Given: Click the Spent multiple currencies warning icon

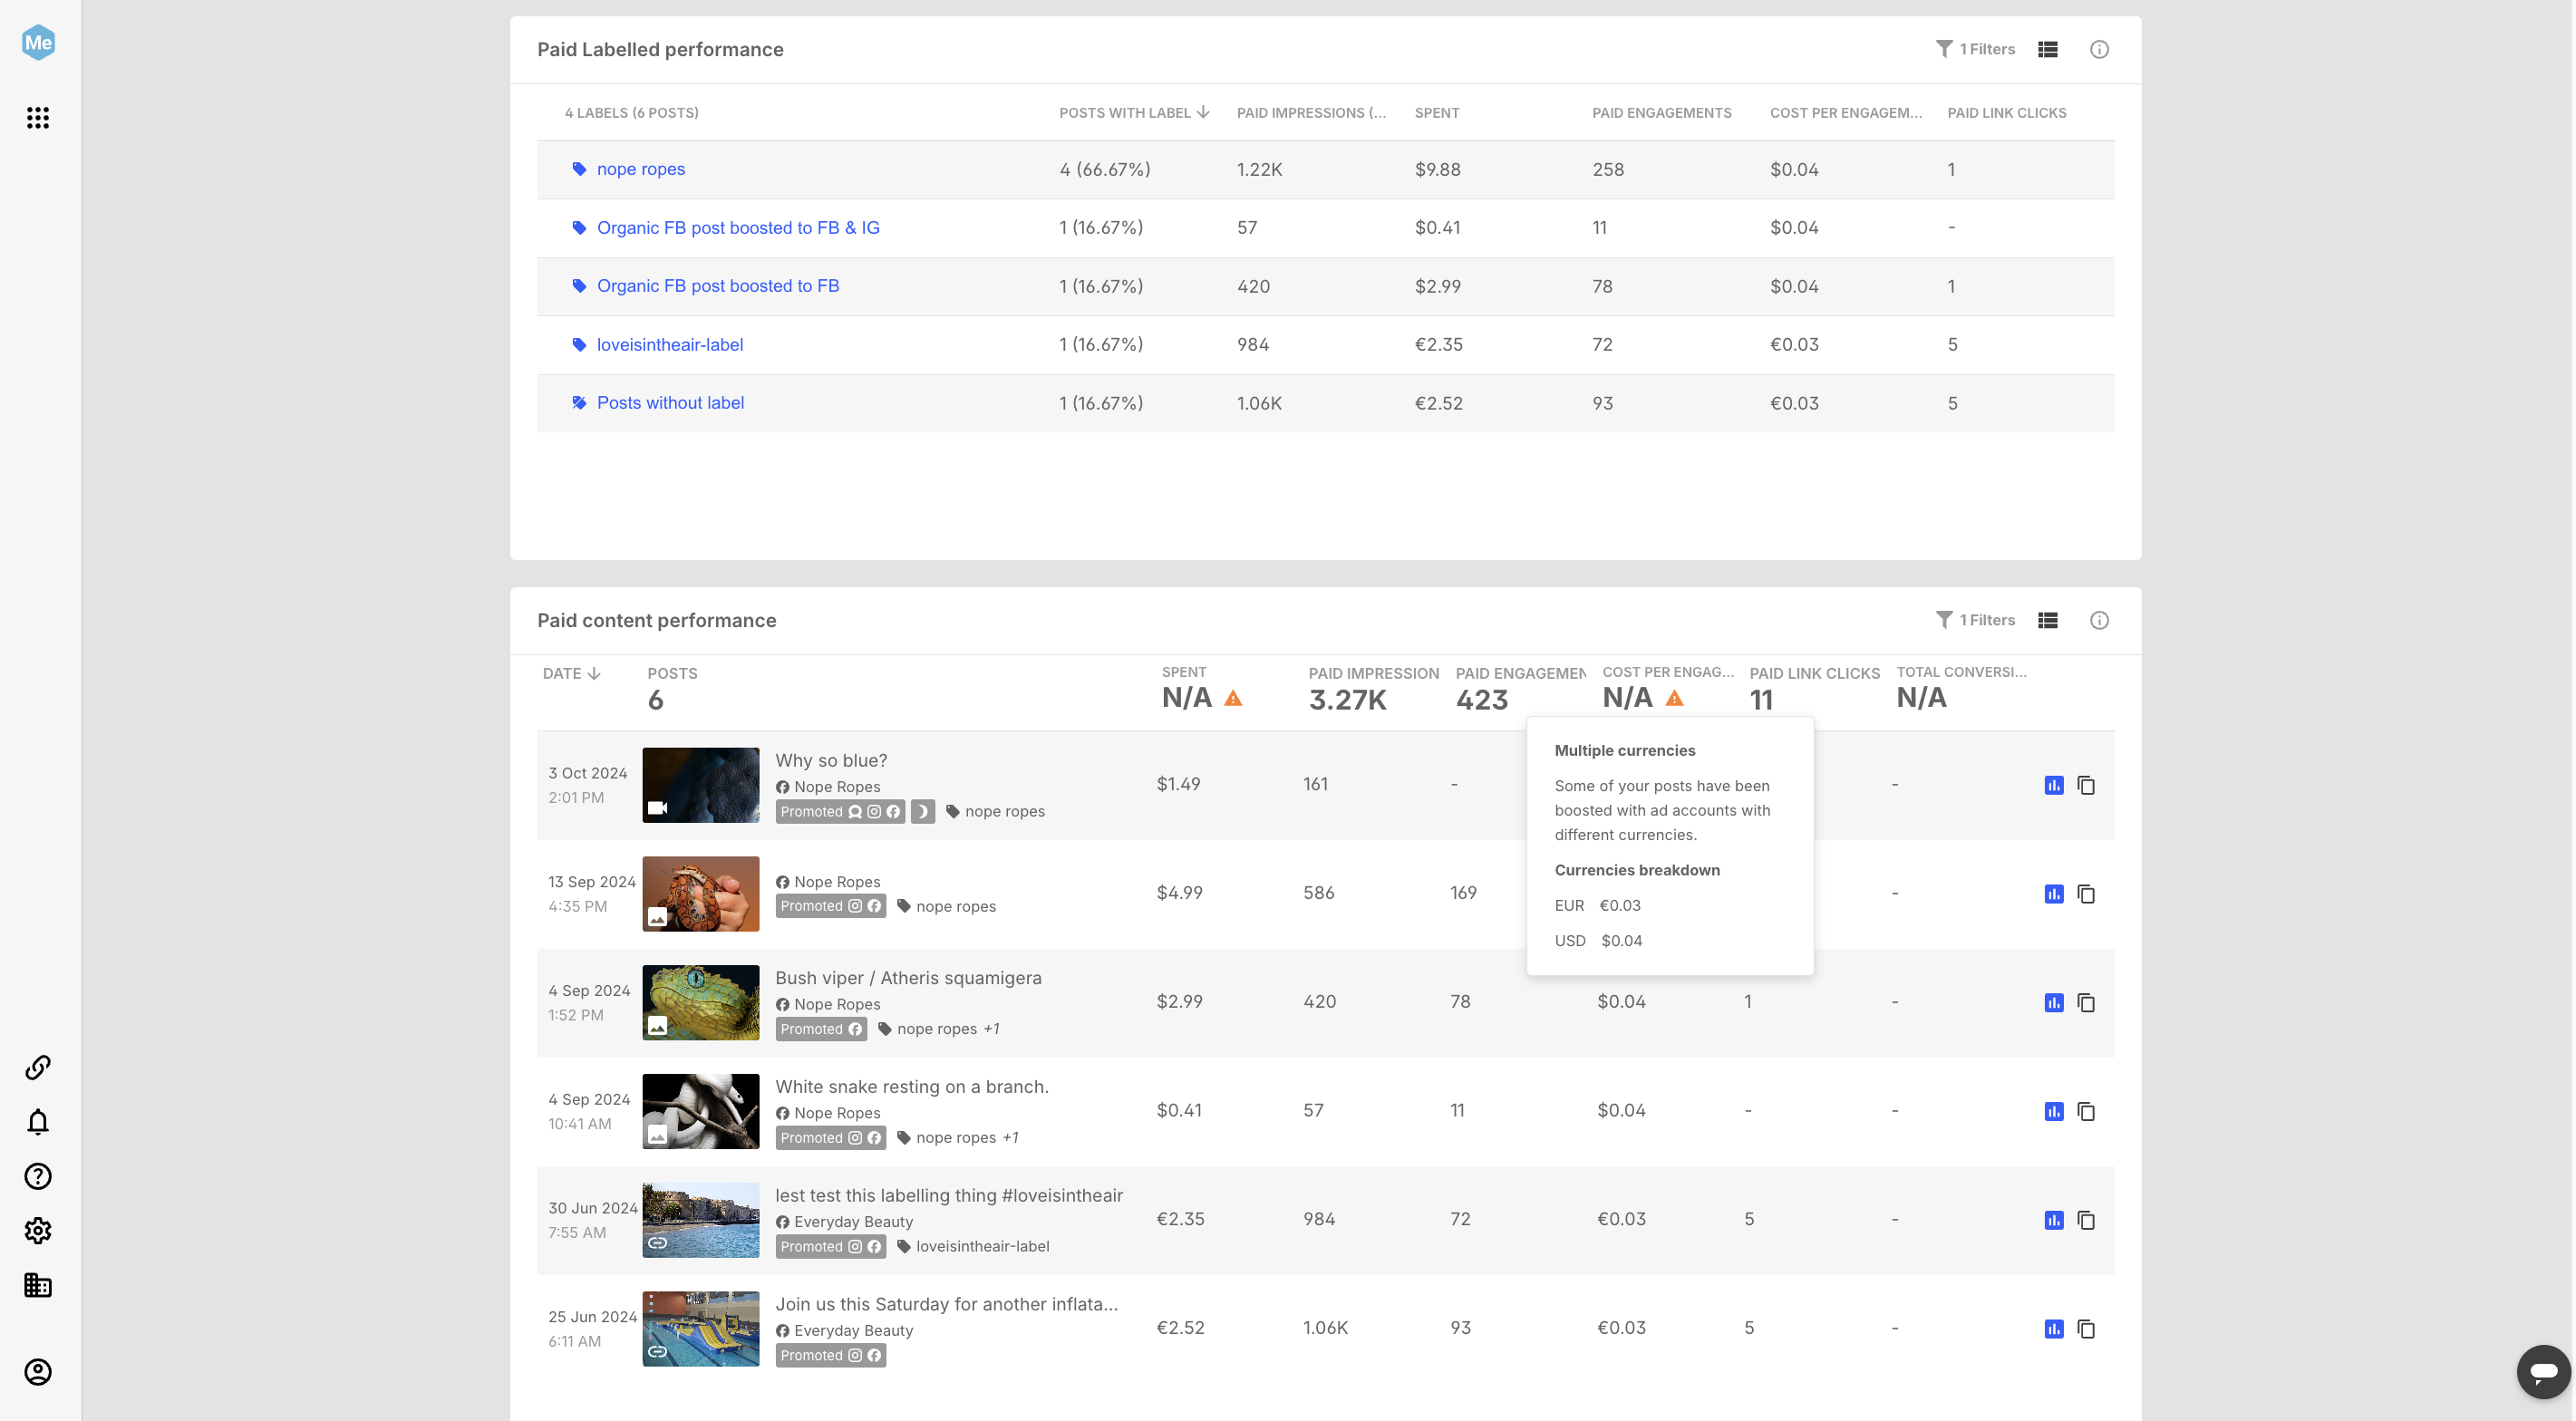Looking at the screenshot, I should tap(1233, 698).
